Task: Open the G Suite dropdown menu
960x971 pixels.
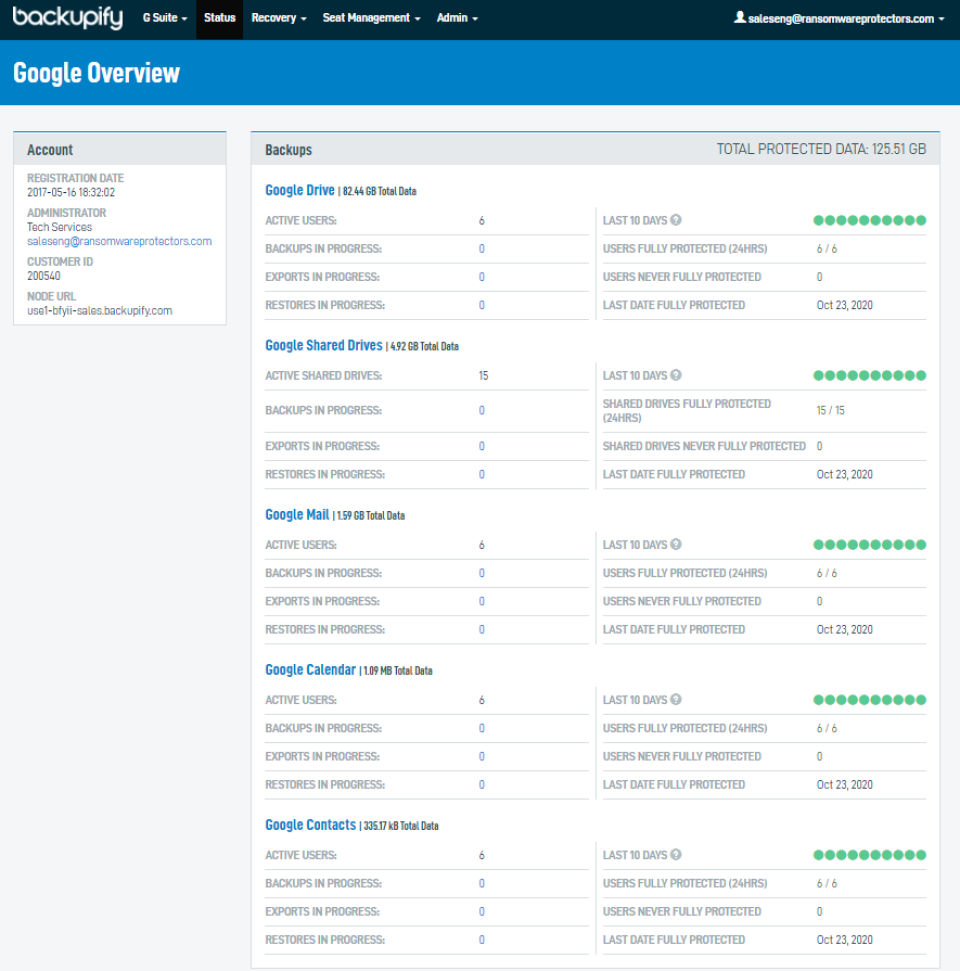Action: (x=162, y=17)
